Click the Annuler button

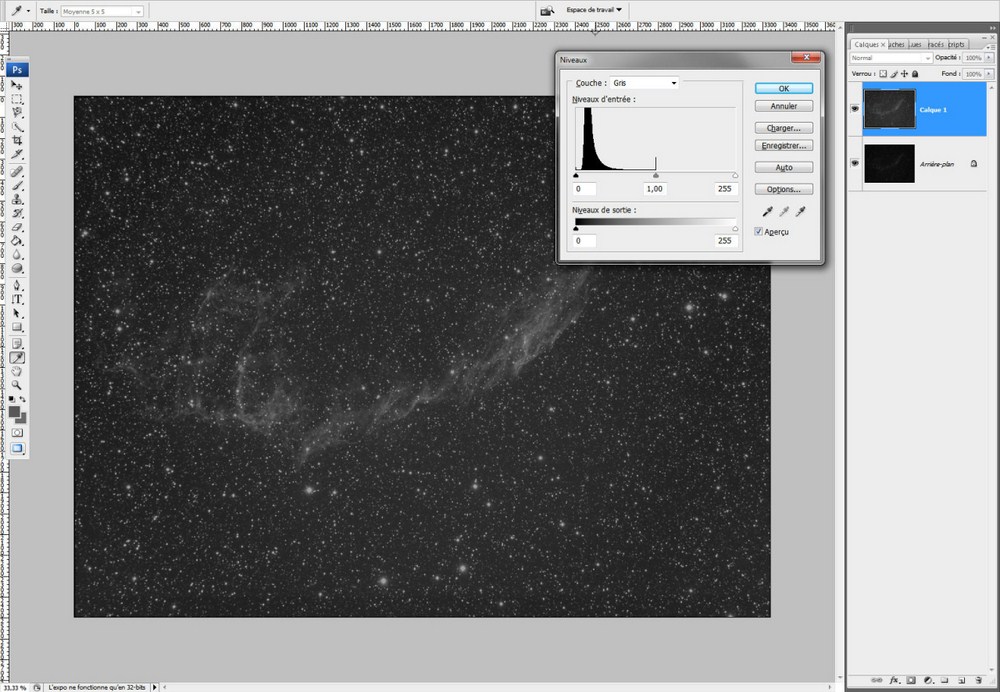pos(784,106)
